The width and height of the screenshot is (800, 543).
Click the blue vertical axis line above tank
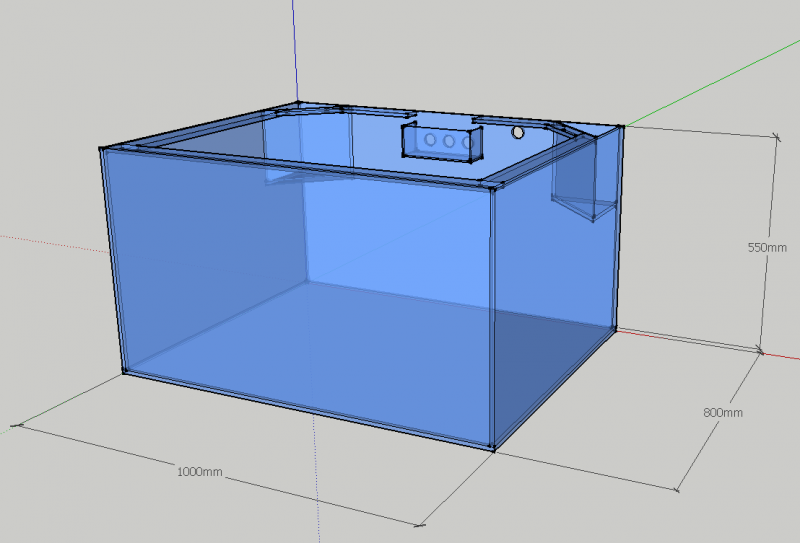[x=297, y=50]
